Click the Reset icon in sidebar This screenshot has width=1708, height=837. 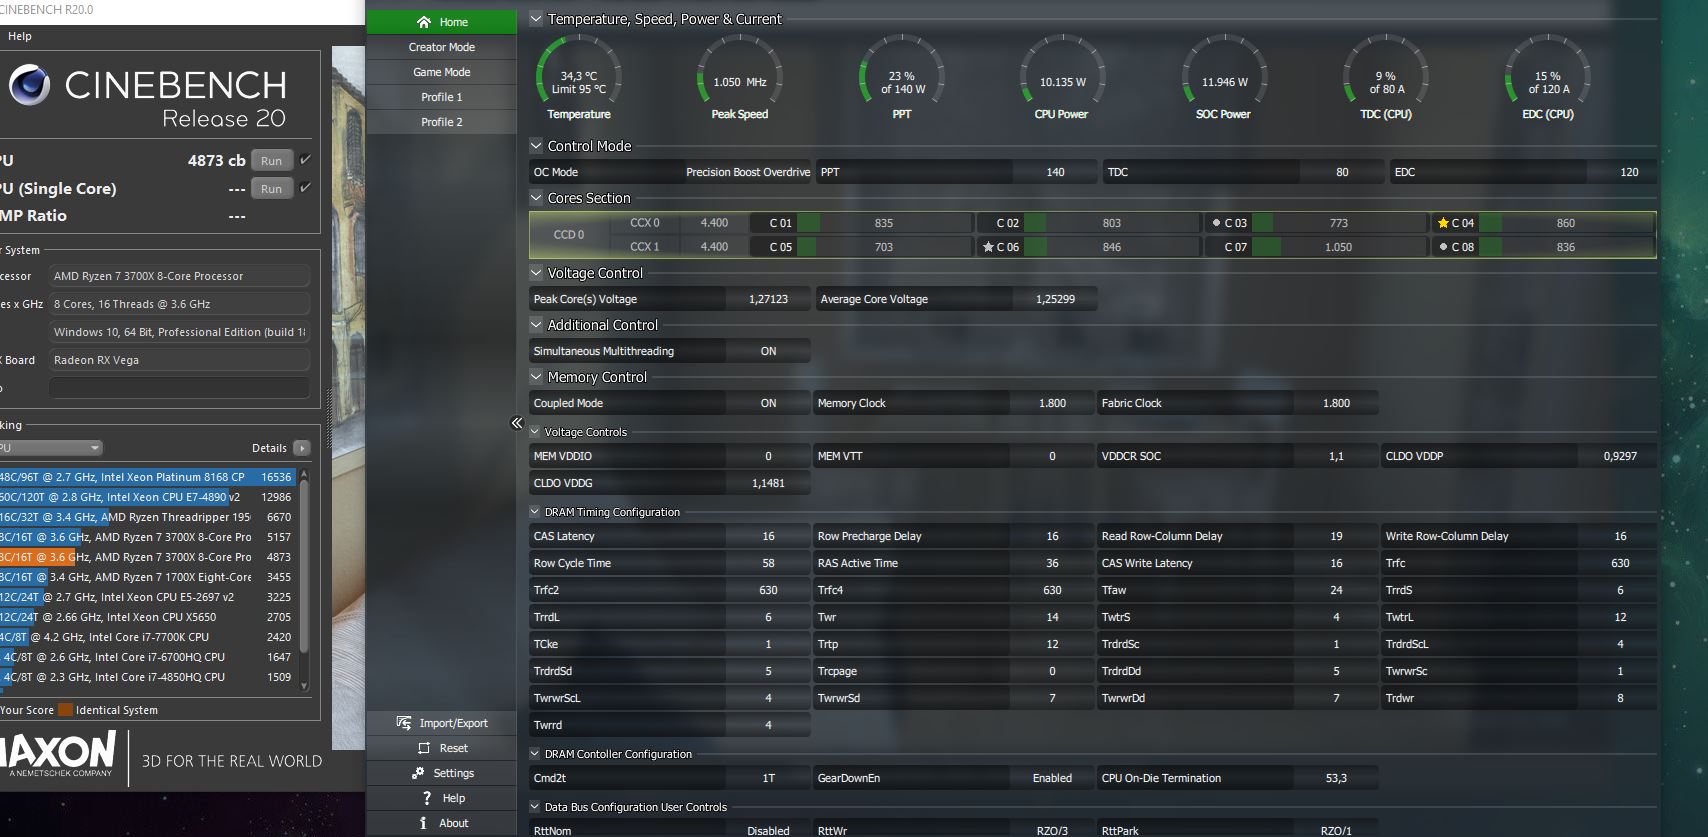coord(424,748)
